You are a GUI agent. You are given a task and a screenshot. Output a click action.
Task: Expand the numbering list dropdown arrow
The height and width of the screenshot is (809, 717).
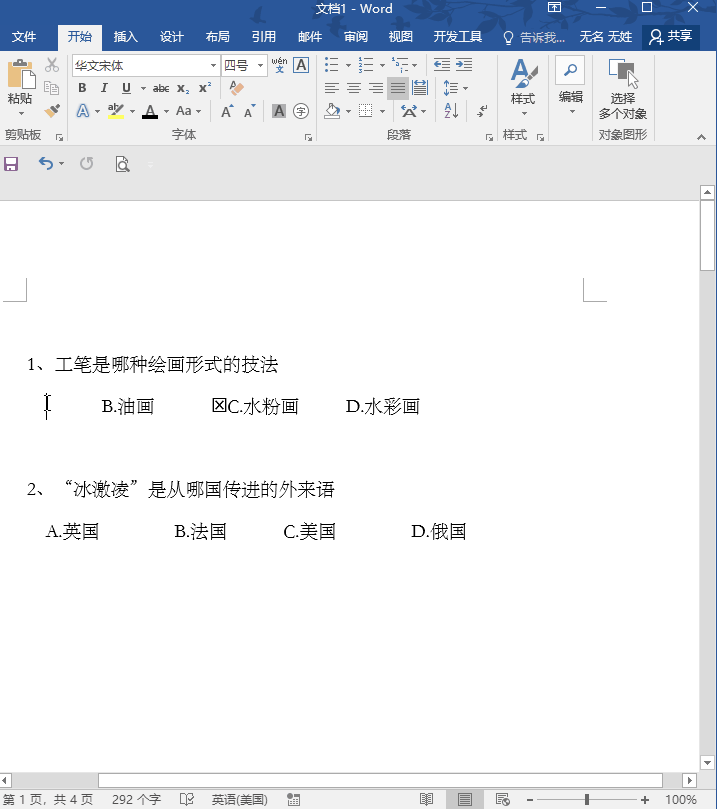coord(382,65)
